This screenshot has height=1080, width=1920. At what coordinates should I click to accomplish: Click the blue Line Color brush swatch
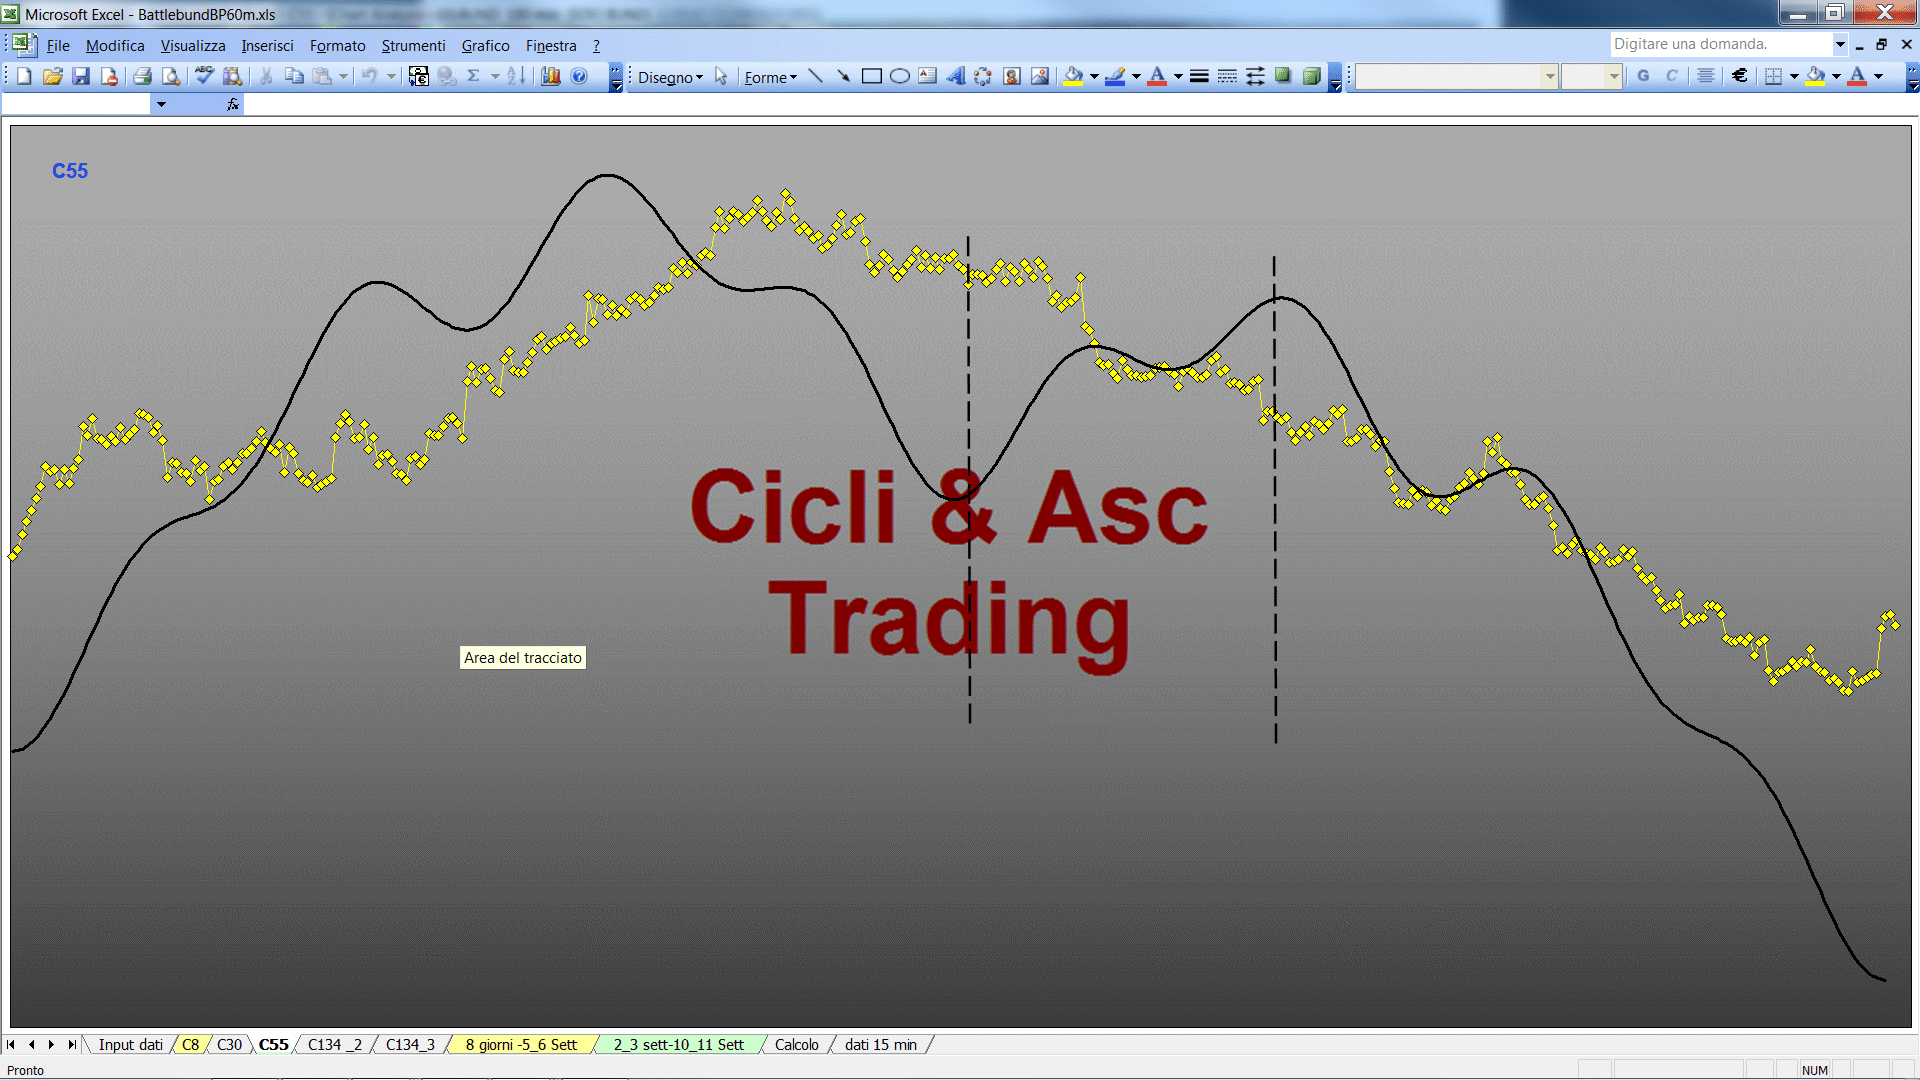pyautogui.click(x=1116, y=76)
